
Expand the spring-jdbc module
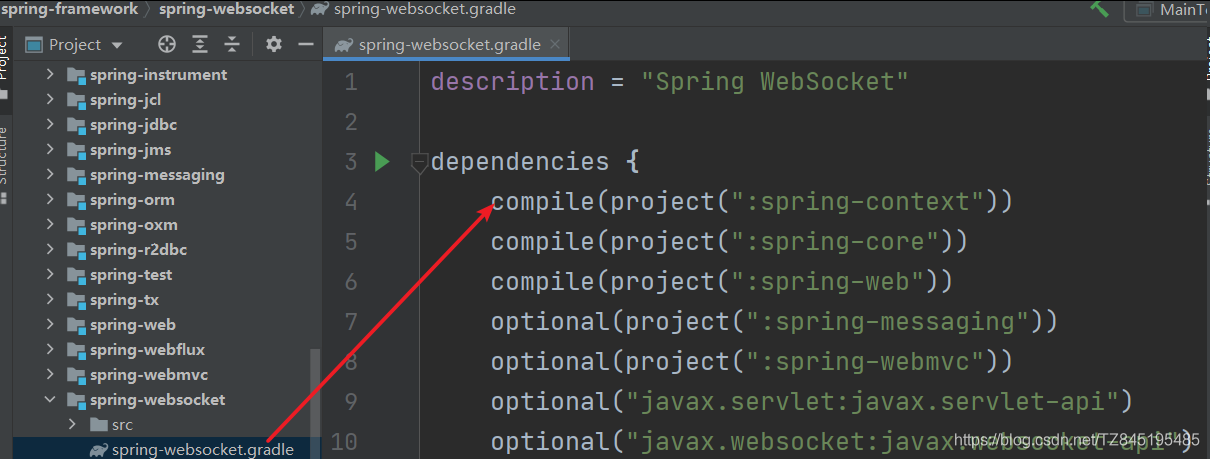pos(50,125)
